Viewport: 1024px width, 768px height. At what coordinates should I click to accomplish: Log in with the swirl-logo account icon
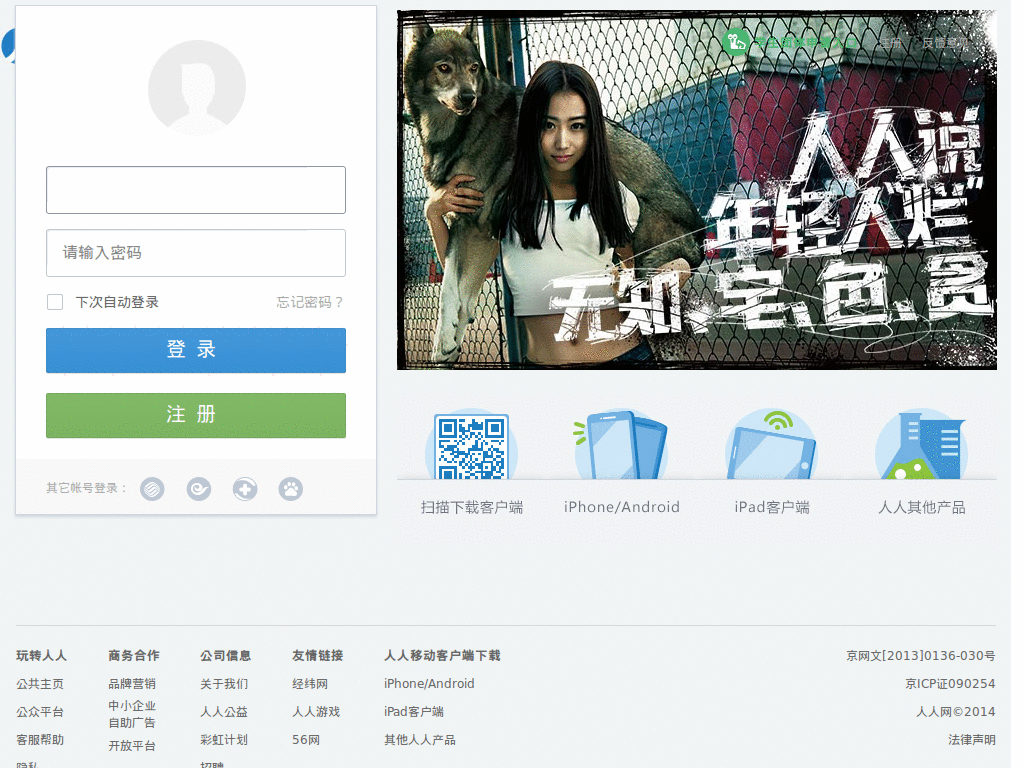pos(199,489)
